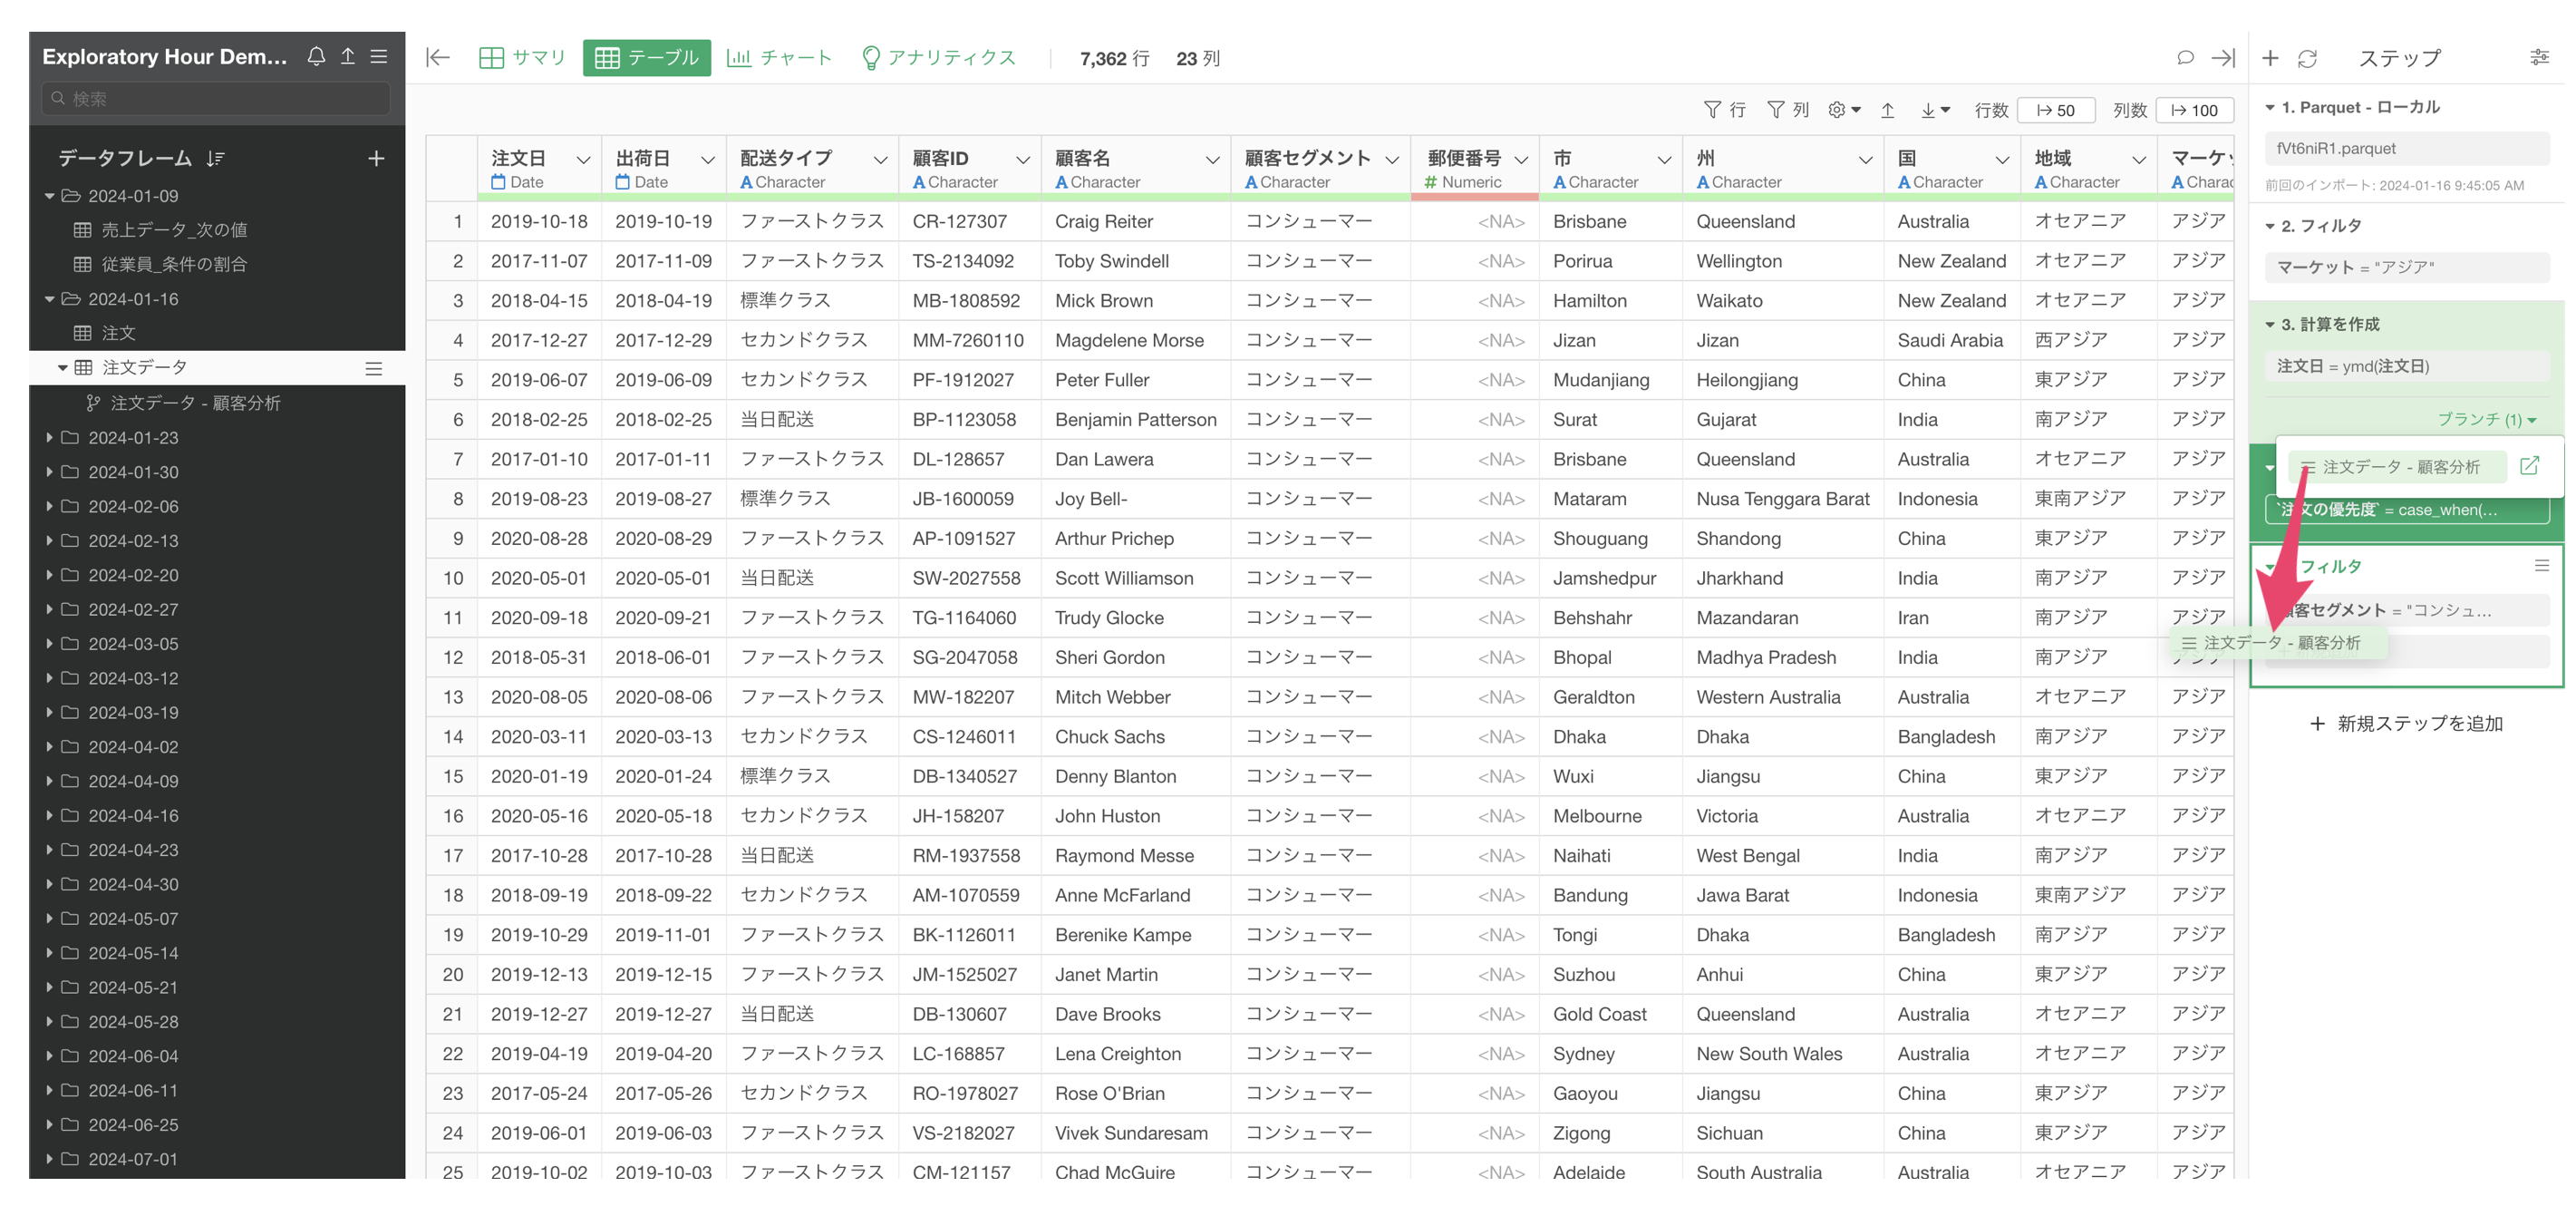The height and width of the screenshot is (1206, 2576).
Task: Click the マーケット = "アジア" filter condition
Action: 2406,267
